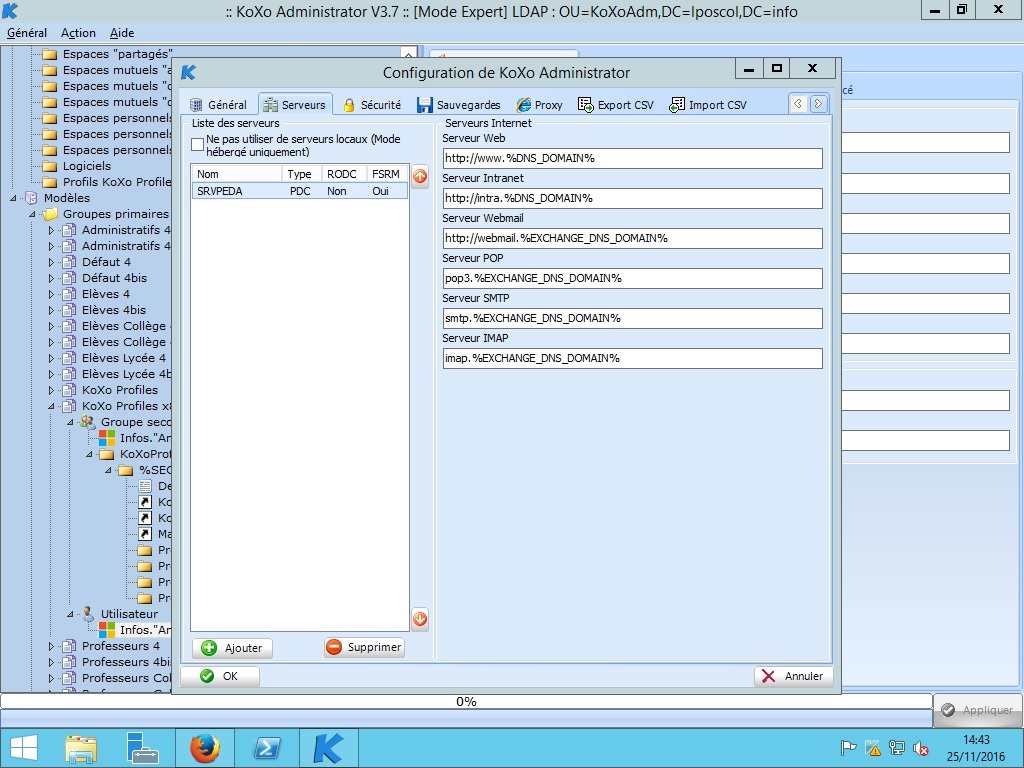Screen dimensions: 1024x768
Task: Click the Serveur Web input field
Action: (x=632, y=158)
